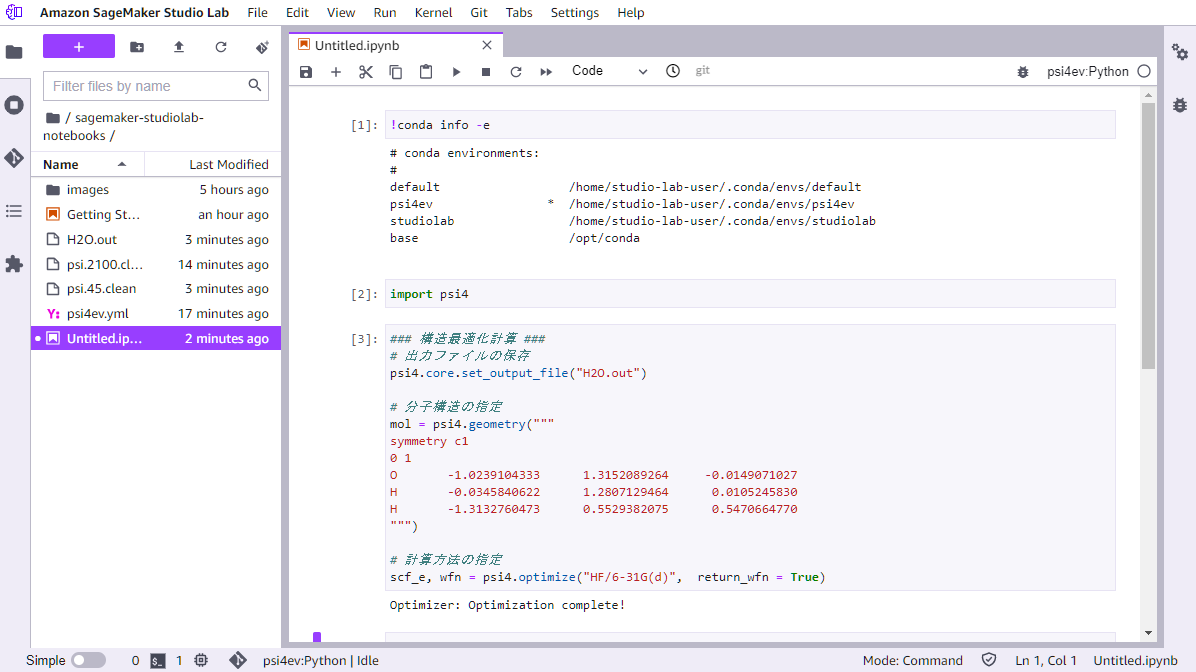Select the H2O.out file

pos(156,240)
